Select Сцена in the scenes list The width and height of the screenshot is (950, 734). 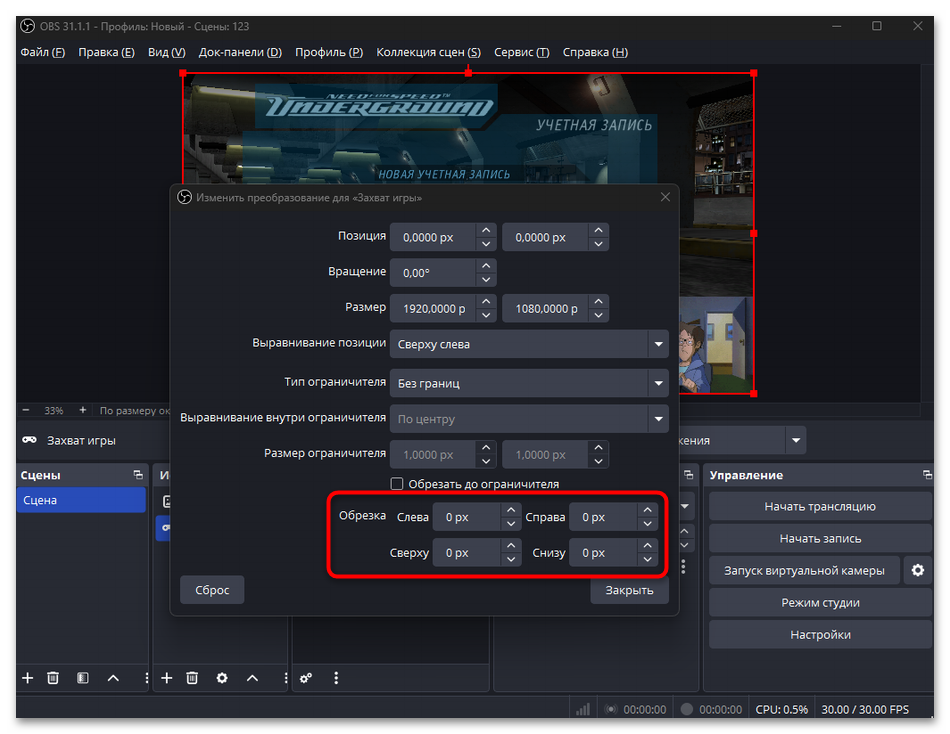(x=81, y=500)
